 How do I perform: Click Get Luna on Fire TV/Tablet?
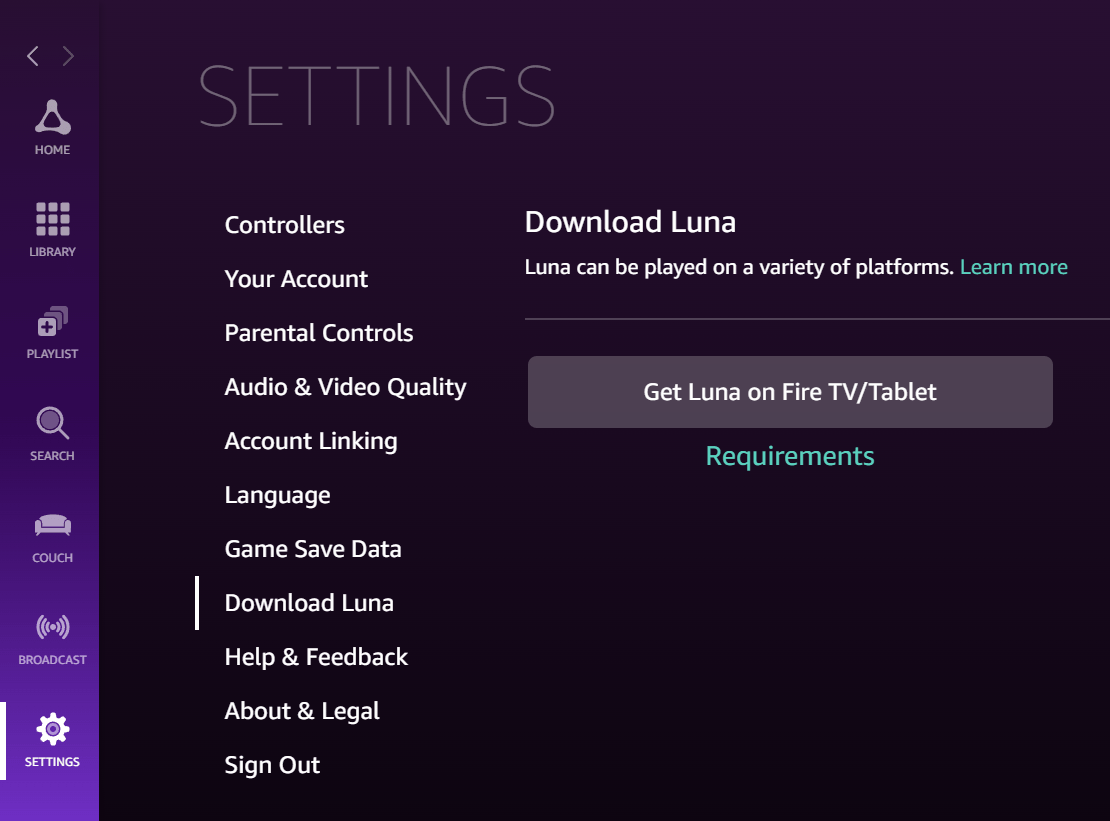click(x=790, y=391)
